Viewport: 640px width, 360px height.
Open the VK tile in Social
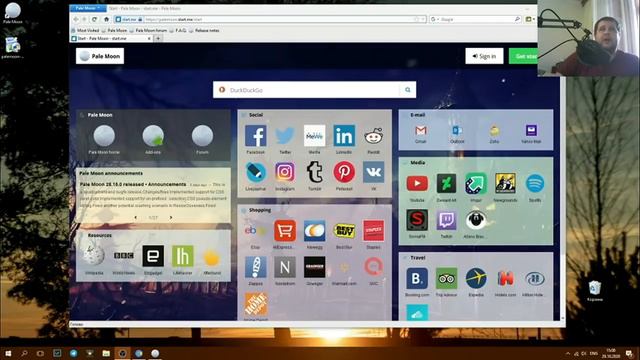point(373,172)
